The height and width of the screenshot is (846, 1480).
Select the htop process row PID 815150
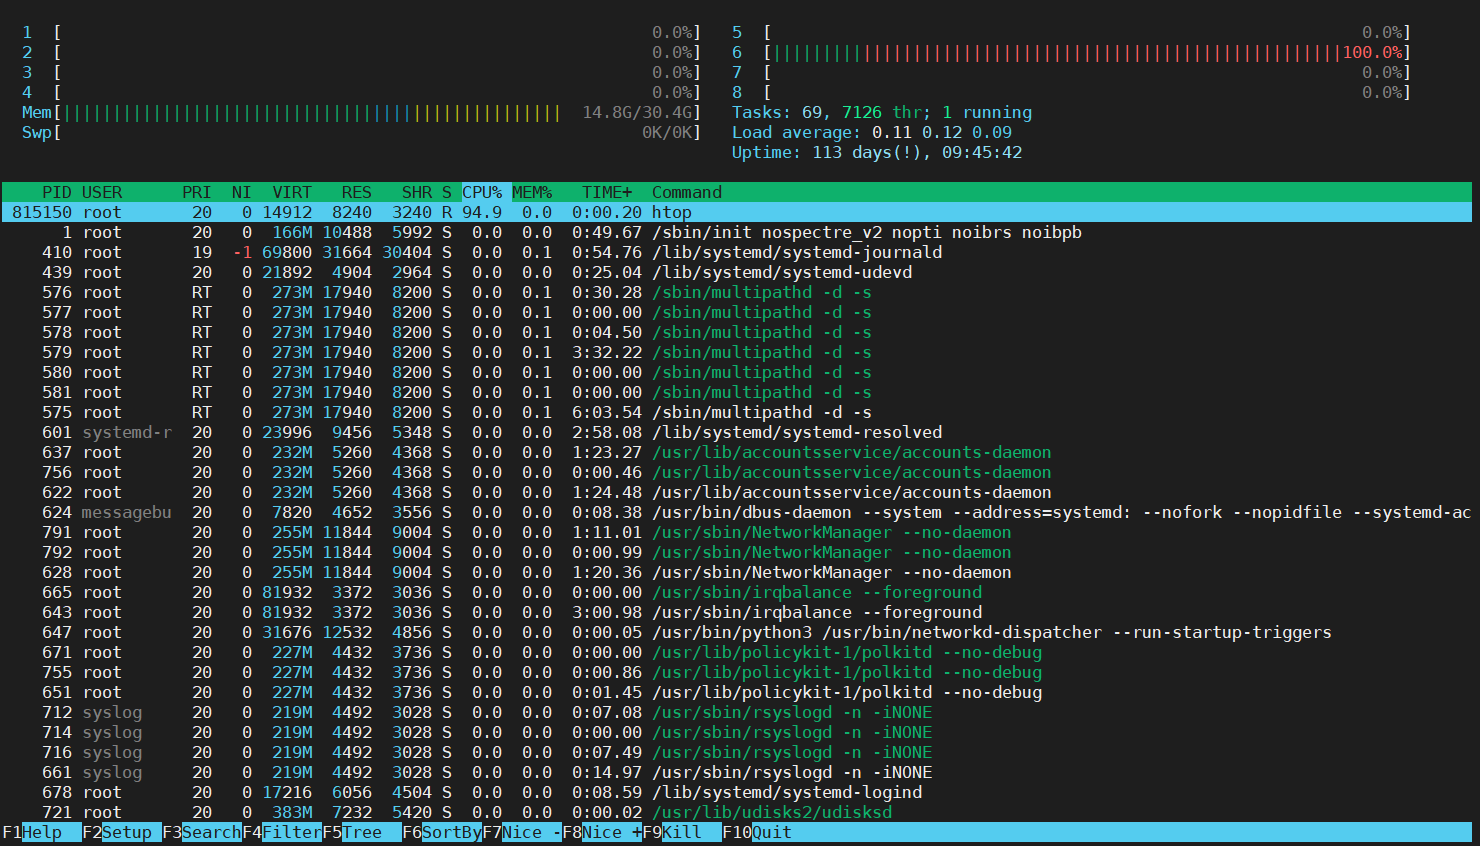click(737, 212)
